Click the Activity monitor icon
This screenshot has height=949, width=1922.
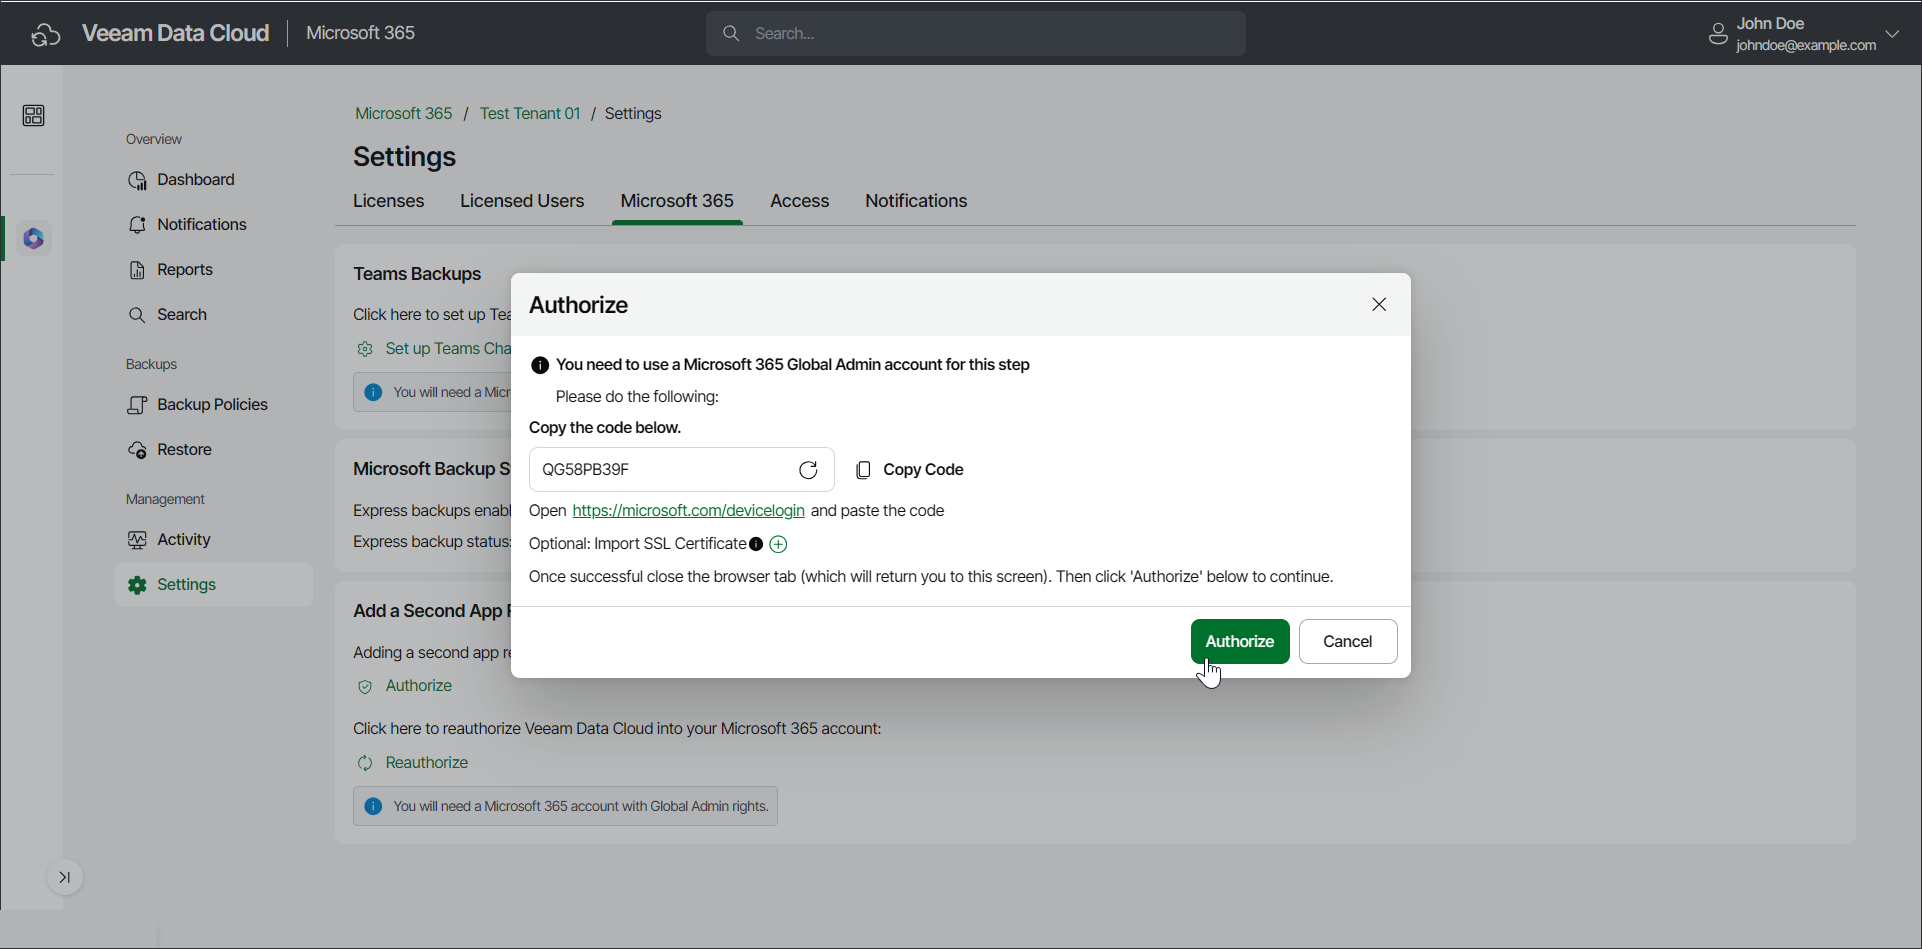(137, 540)
